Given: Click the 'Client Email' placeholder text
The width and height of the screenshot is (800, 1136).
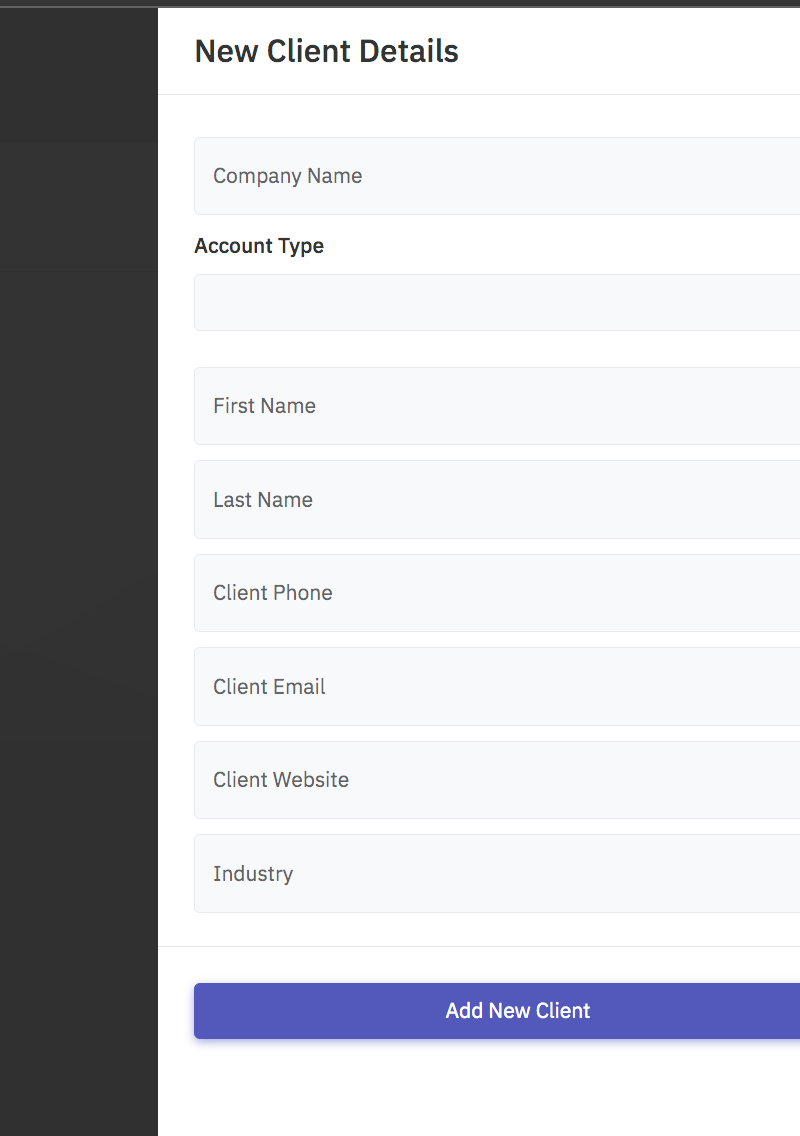Looking at the screenshot, I should (269, 686).
